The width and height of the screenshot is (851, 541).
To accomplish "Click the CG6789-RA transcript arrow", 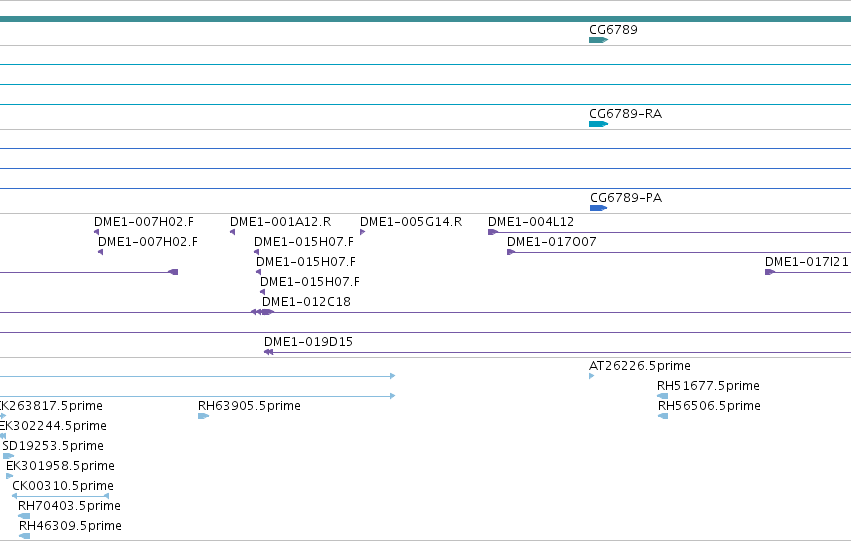I will (x=598, y=124).
